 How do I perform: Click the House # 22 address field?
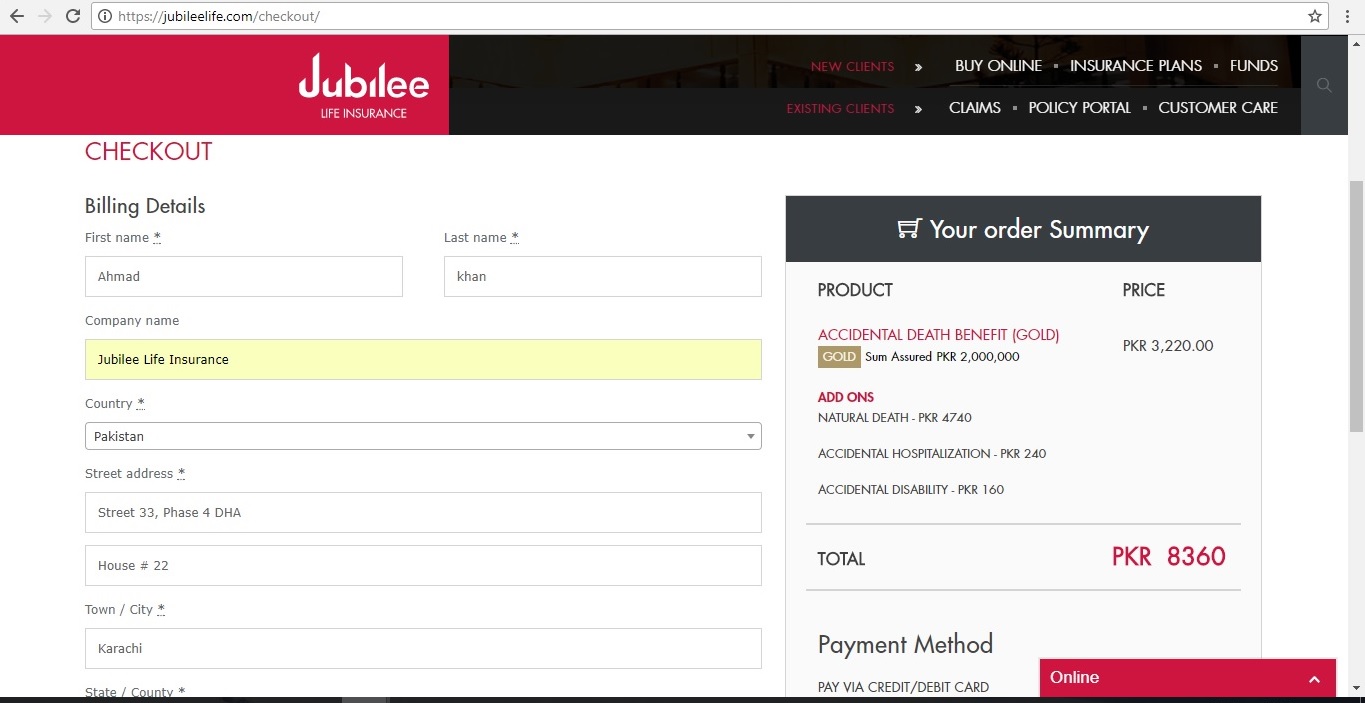click(x=423, y=566)
